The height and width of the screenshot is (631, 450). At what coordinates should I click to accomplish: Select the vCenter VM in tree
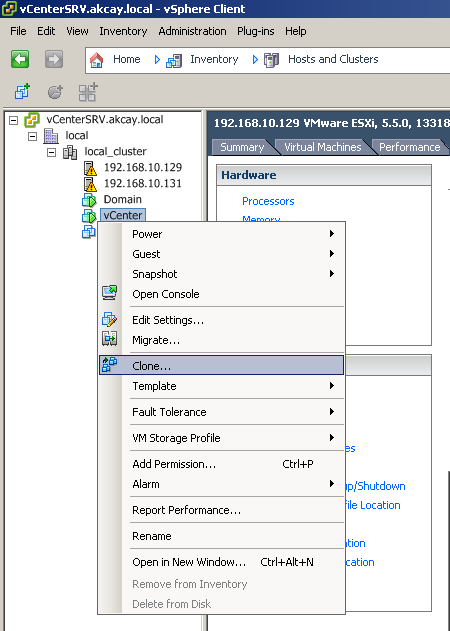(123, 215)
